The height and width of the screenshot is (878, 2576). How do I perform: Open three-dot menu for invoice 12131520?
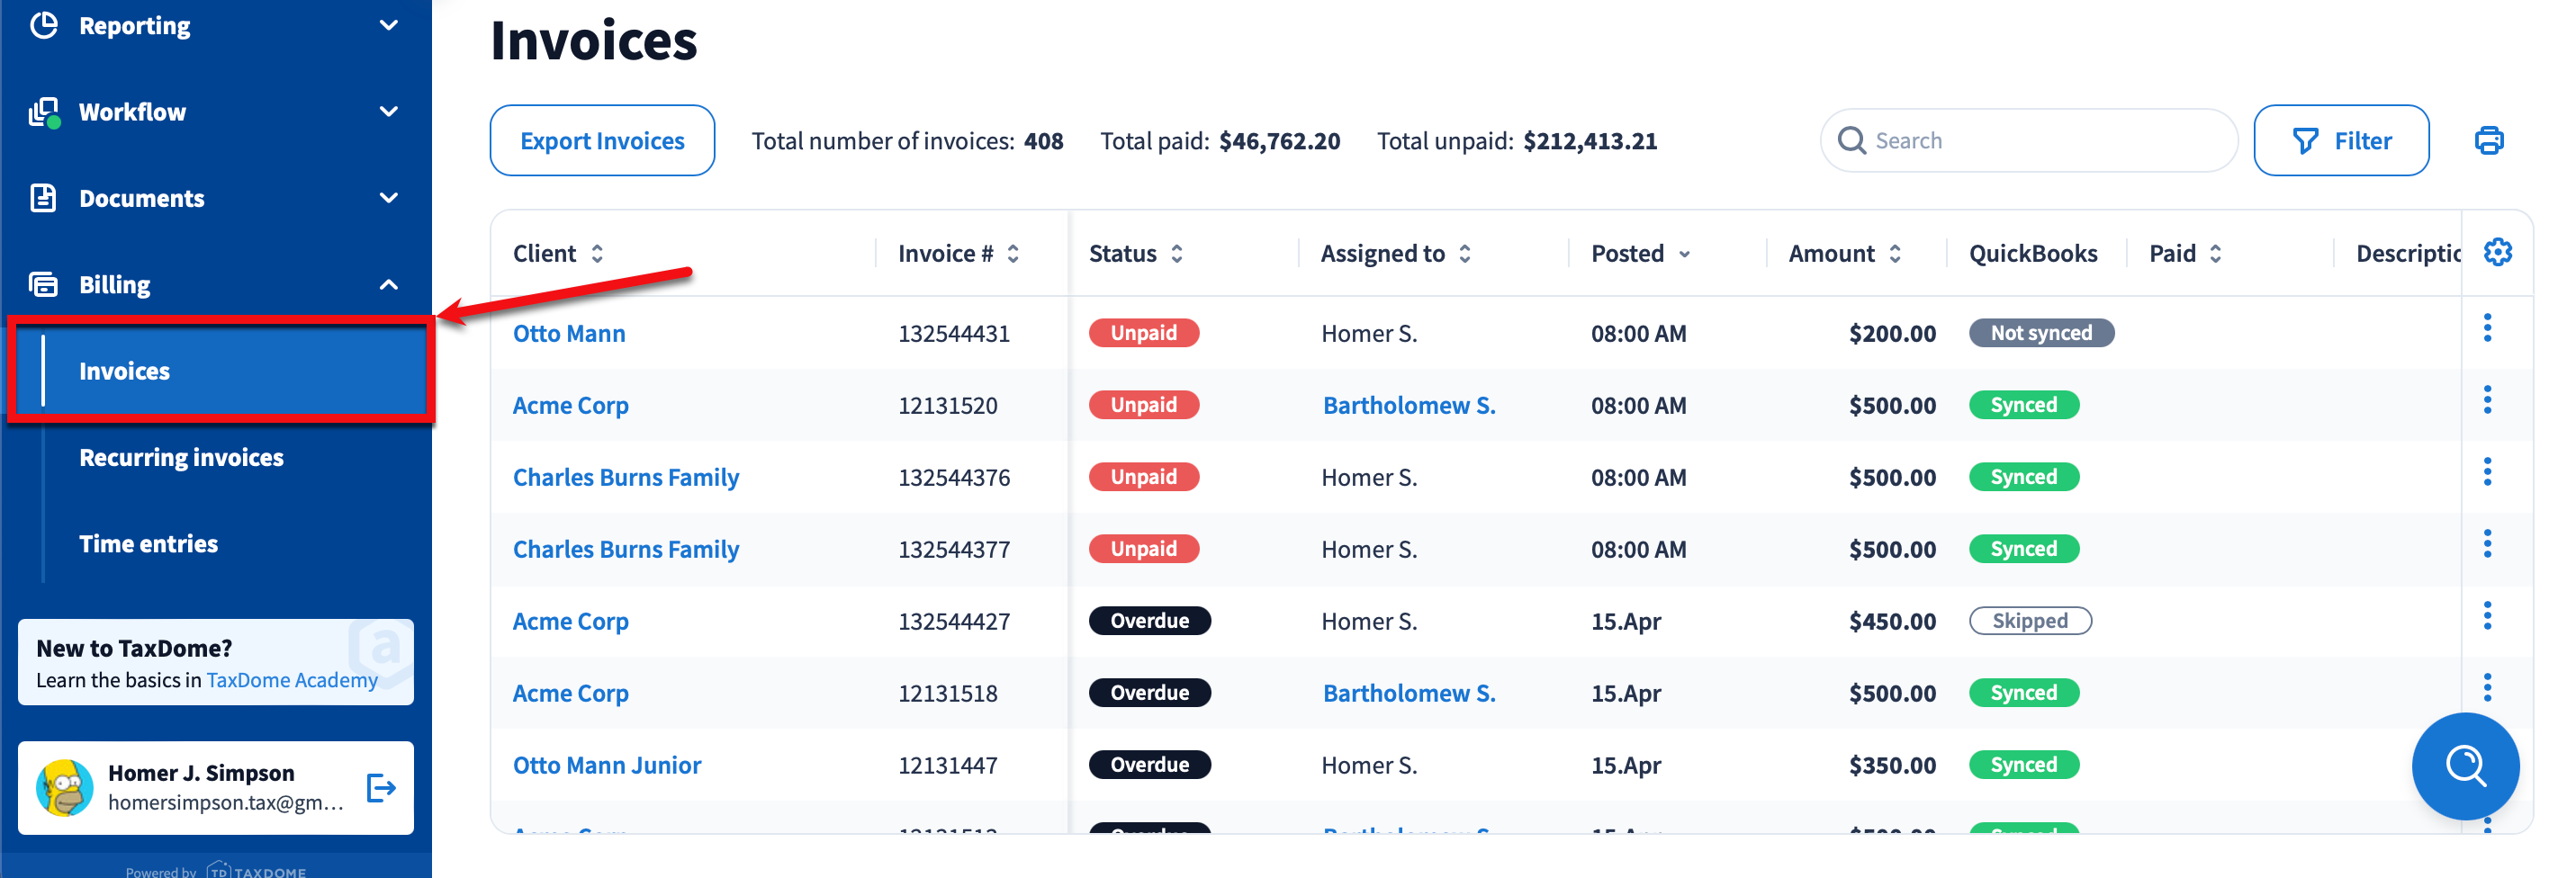tap(2487, 400)
